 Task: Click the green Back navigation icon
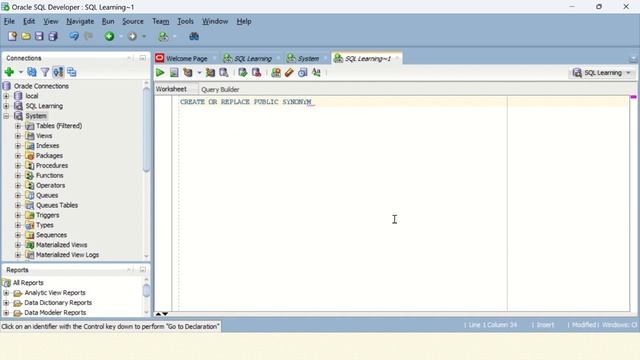pyautogui.click(x=109, y=36)
